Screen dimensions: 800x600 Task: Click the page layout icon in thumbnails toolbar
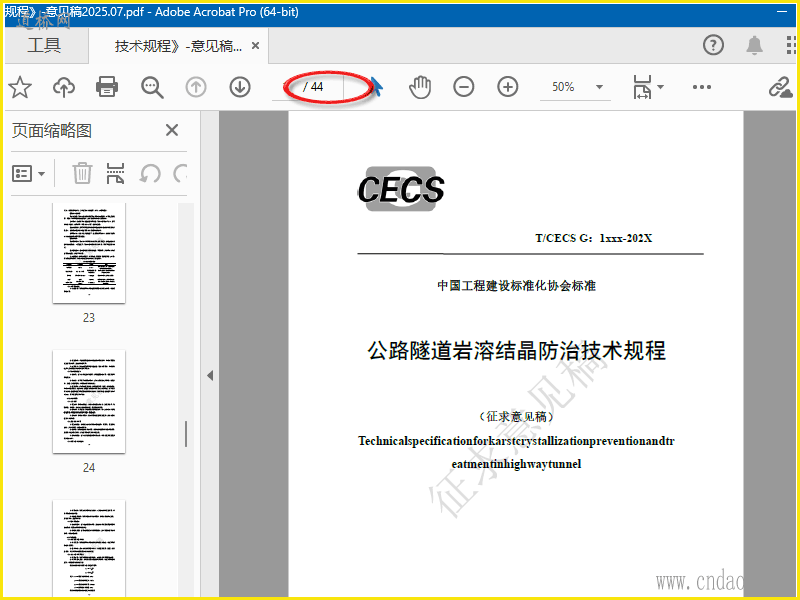coord(115,173)
